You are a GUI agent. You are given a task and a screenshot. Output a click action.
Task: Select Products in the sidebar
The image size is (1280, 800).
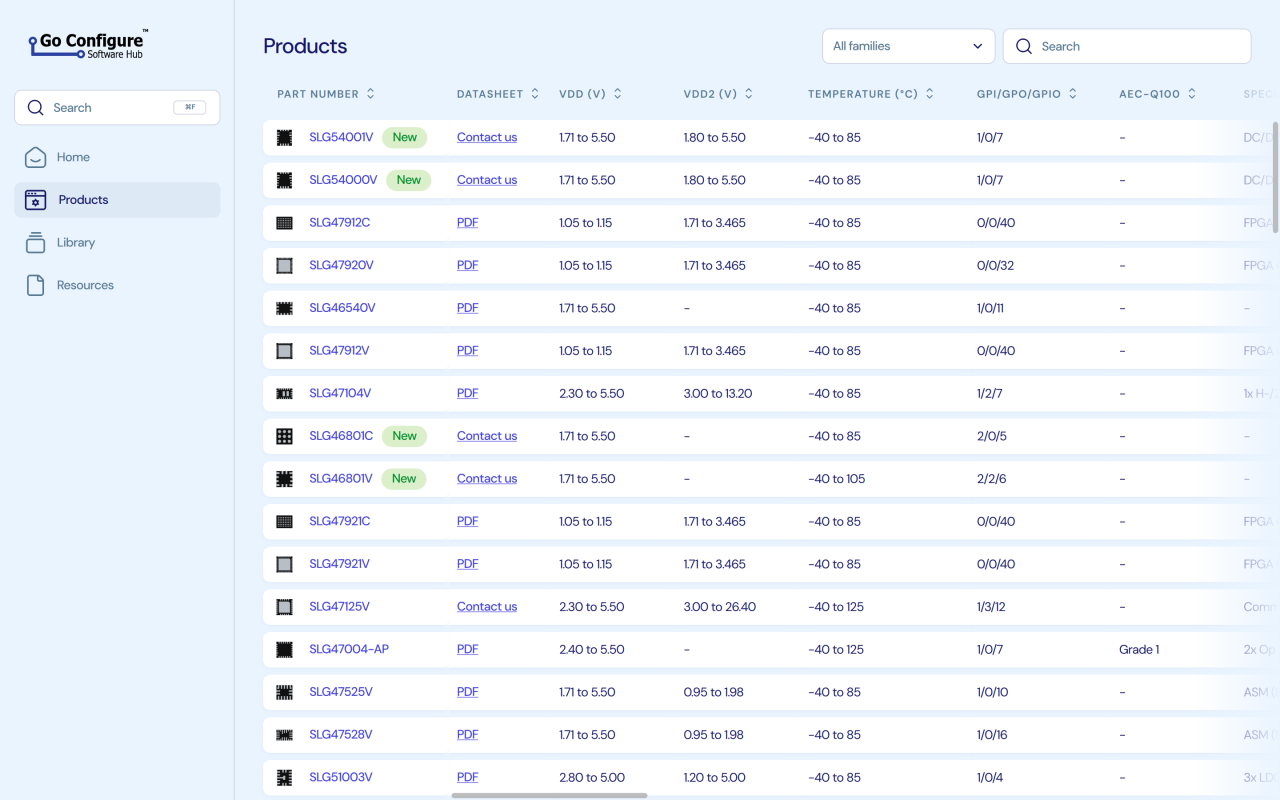tap(117, 200)
